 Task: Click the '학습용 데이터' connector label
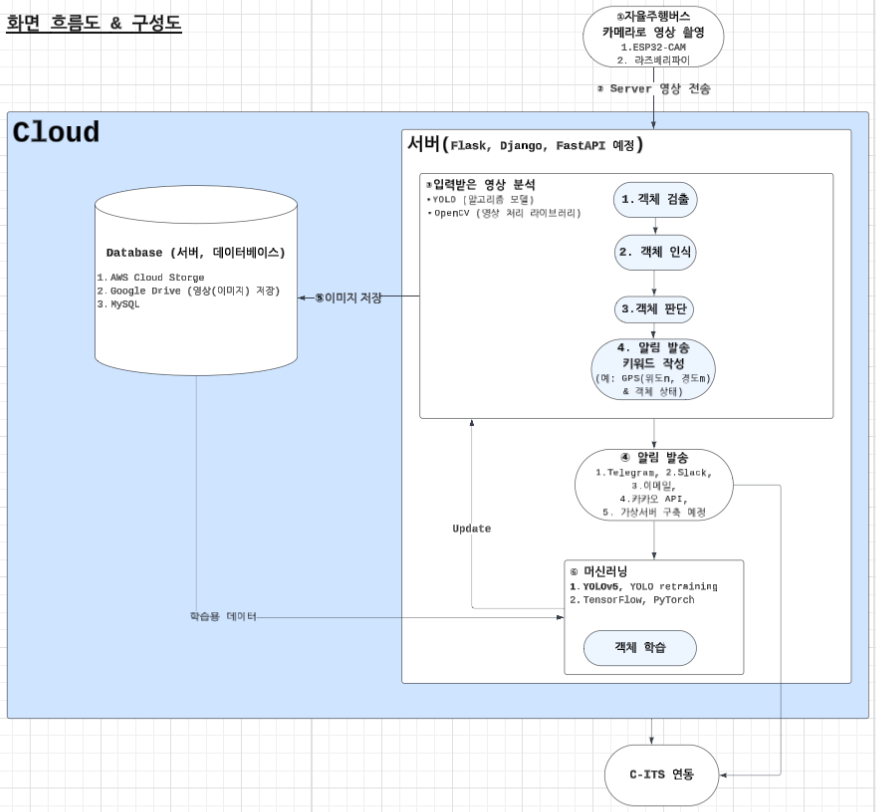tap(223, 616)
